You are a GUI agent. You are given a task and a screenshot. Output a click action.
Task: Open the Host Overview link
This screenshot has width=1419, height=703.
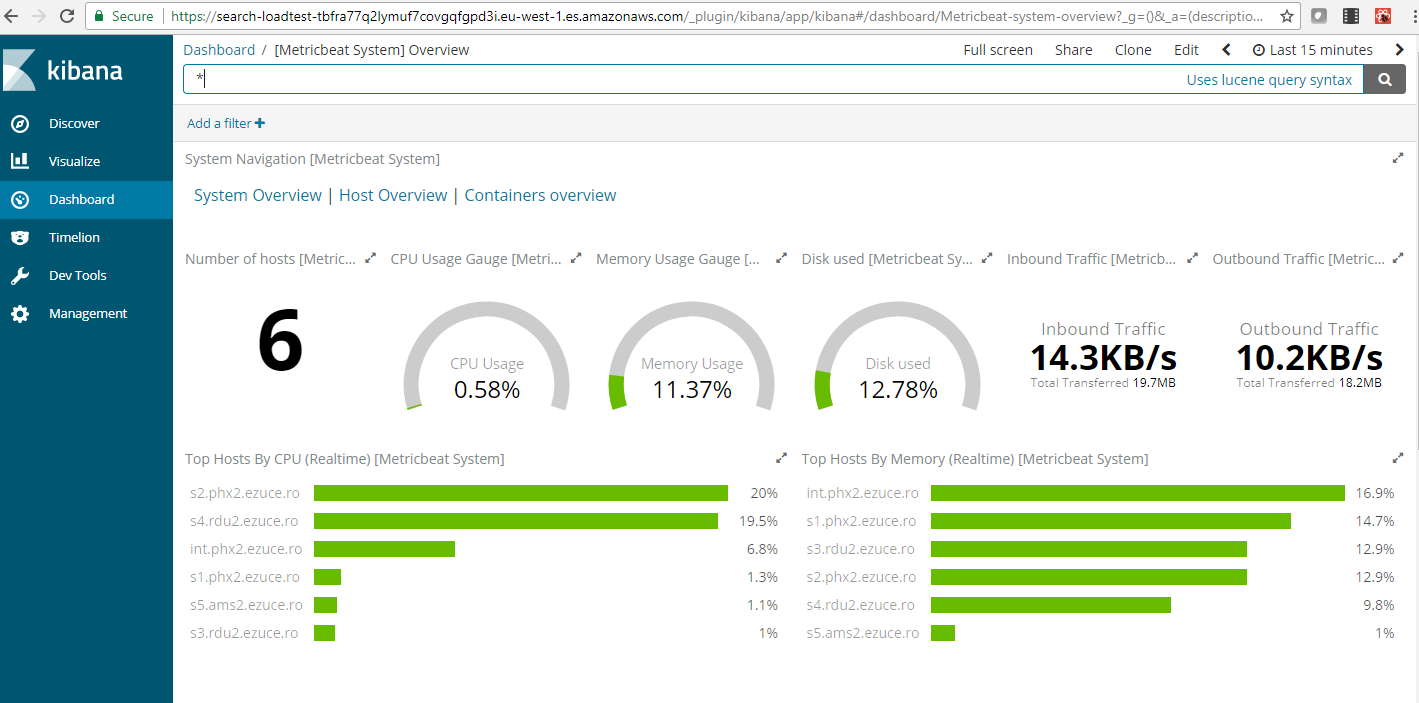coord(393,195)
